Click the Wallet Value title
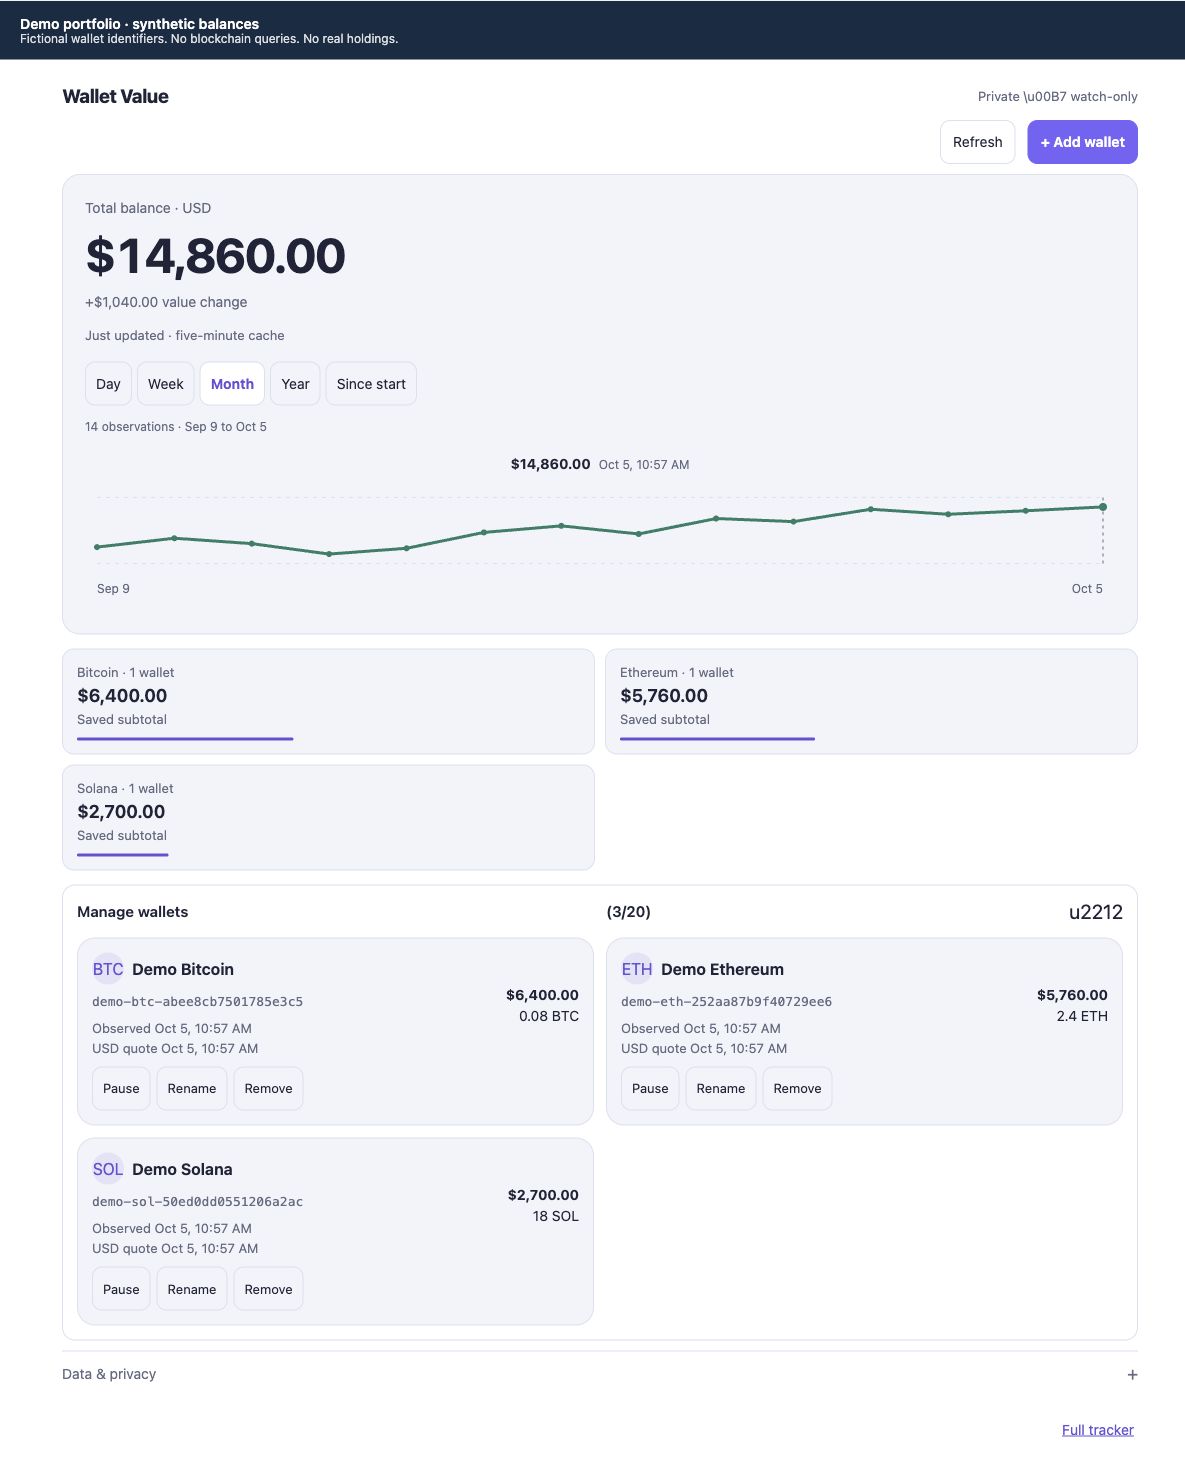The height and width of the screenshot is (1473, 1185). coord(115,97)
